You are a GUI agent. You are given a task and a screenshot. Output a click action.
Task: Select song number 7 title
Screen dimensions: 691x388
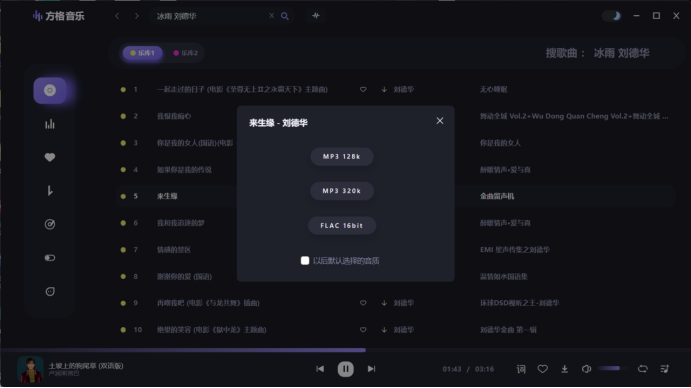174,250
